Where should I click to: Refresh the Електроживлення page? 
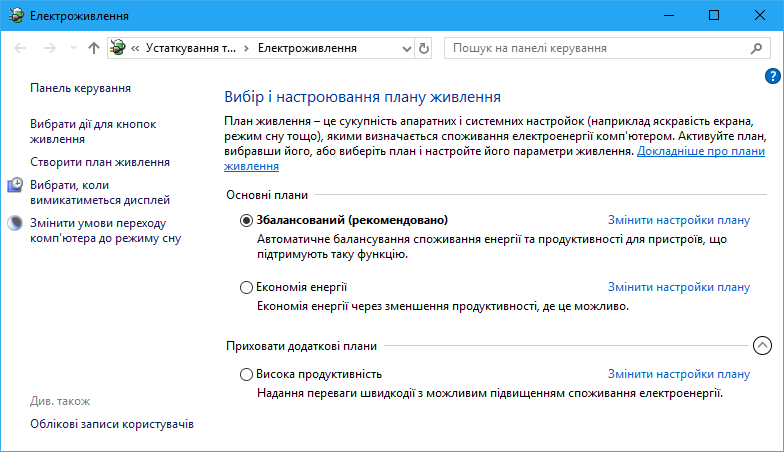click(424, 48)
